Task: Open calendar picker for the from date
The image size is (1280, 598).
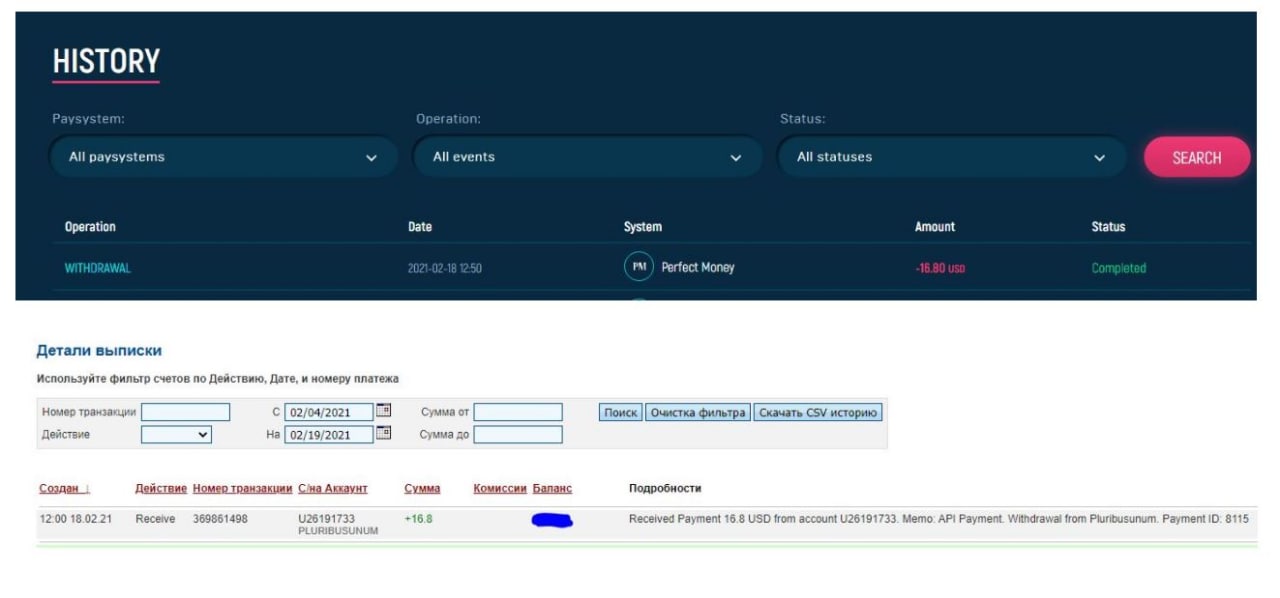Action: click(384, 411)
